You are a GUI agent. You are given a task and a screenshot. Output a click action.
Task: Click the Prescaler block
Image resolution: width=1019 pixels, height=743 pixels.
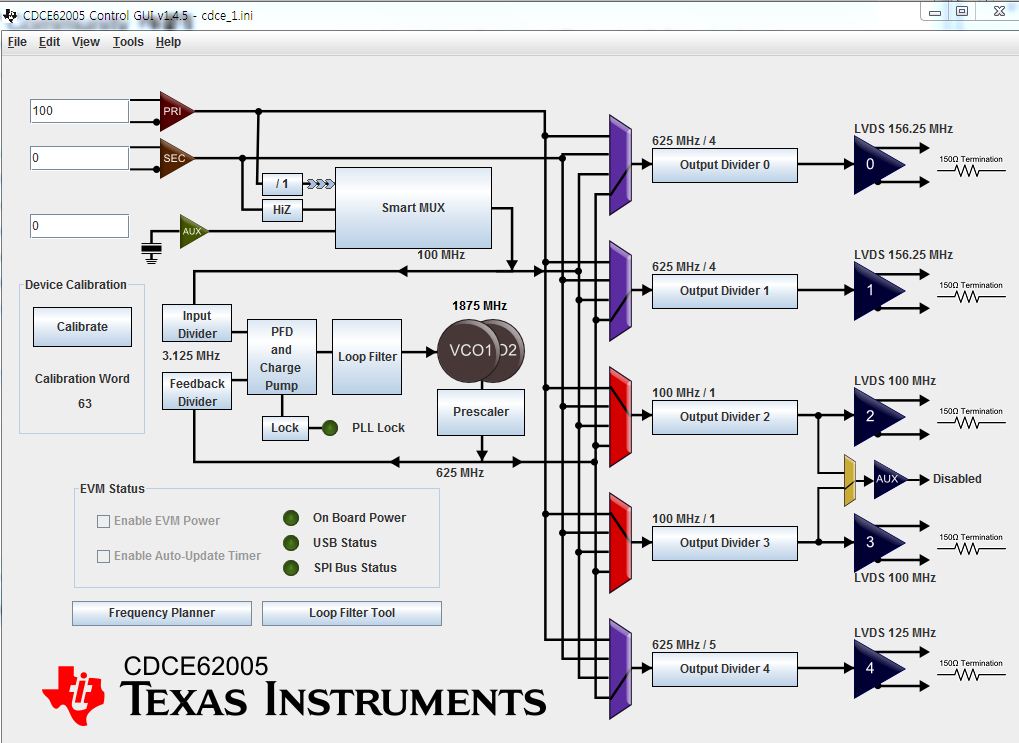pos(480,412)
